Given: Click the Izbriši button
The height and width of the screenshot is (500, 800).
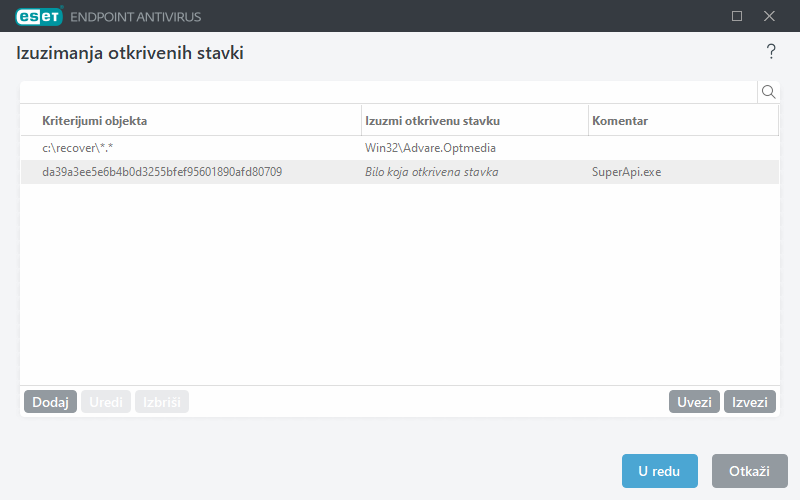Looking at the screenshot, I should point(161,402).
